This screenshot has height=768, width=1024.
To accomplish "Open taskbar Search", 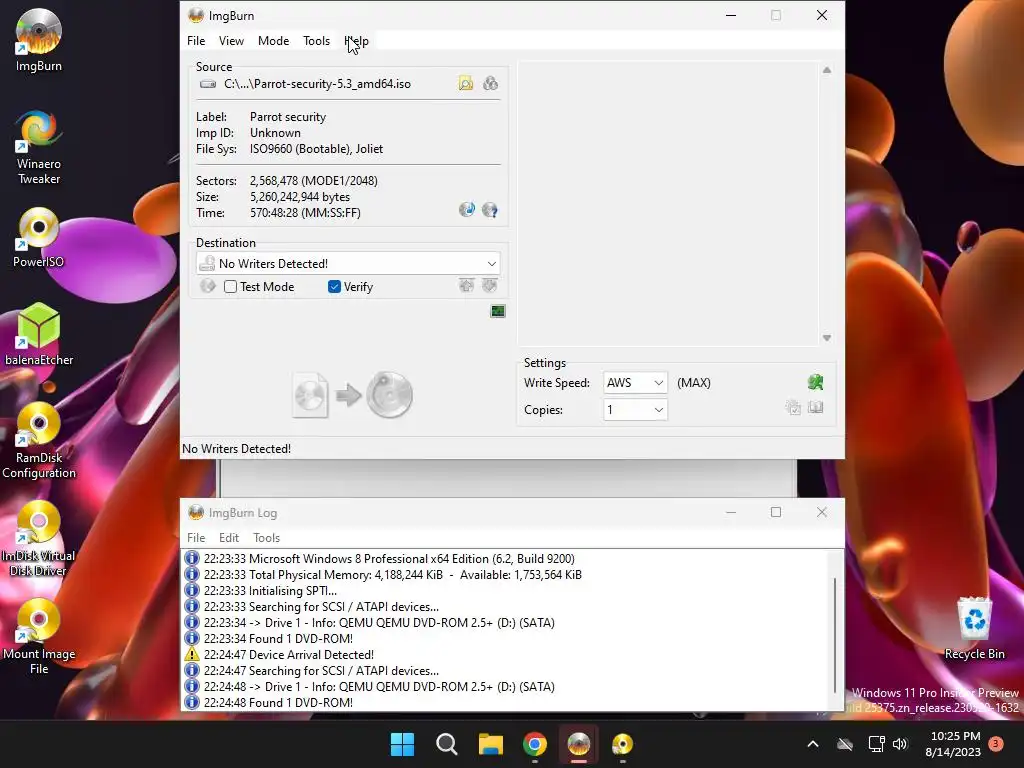I will coord(447,744).
